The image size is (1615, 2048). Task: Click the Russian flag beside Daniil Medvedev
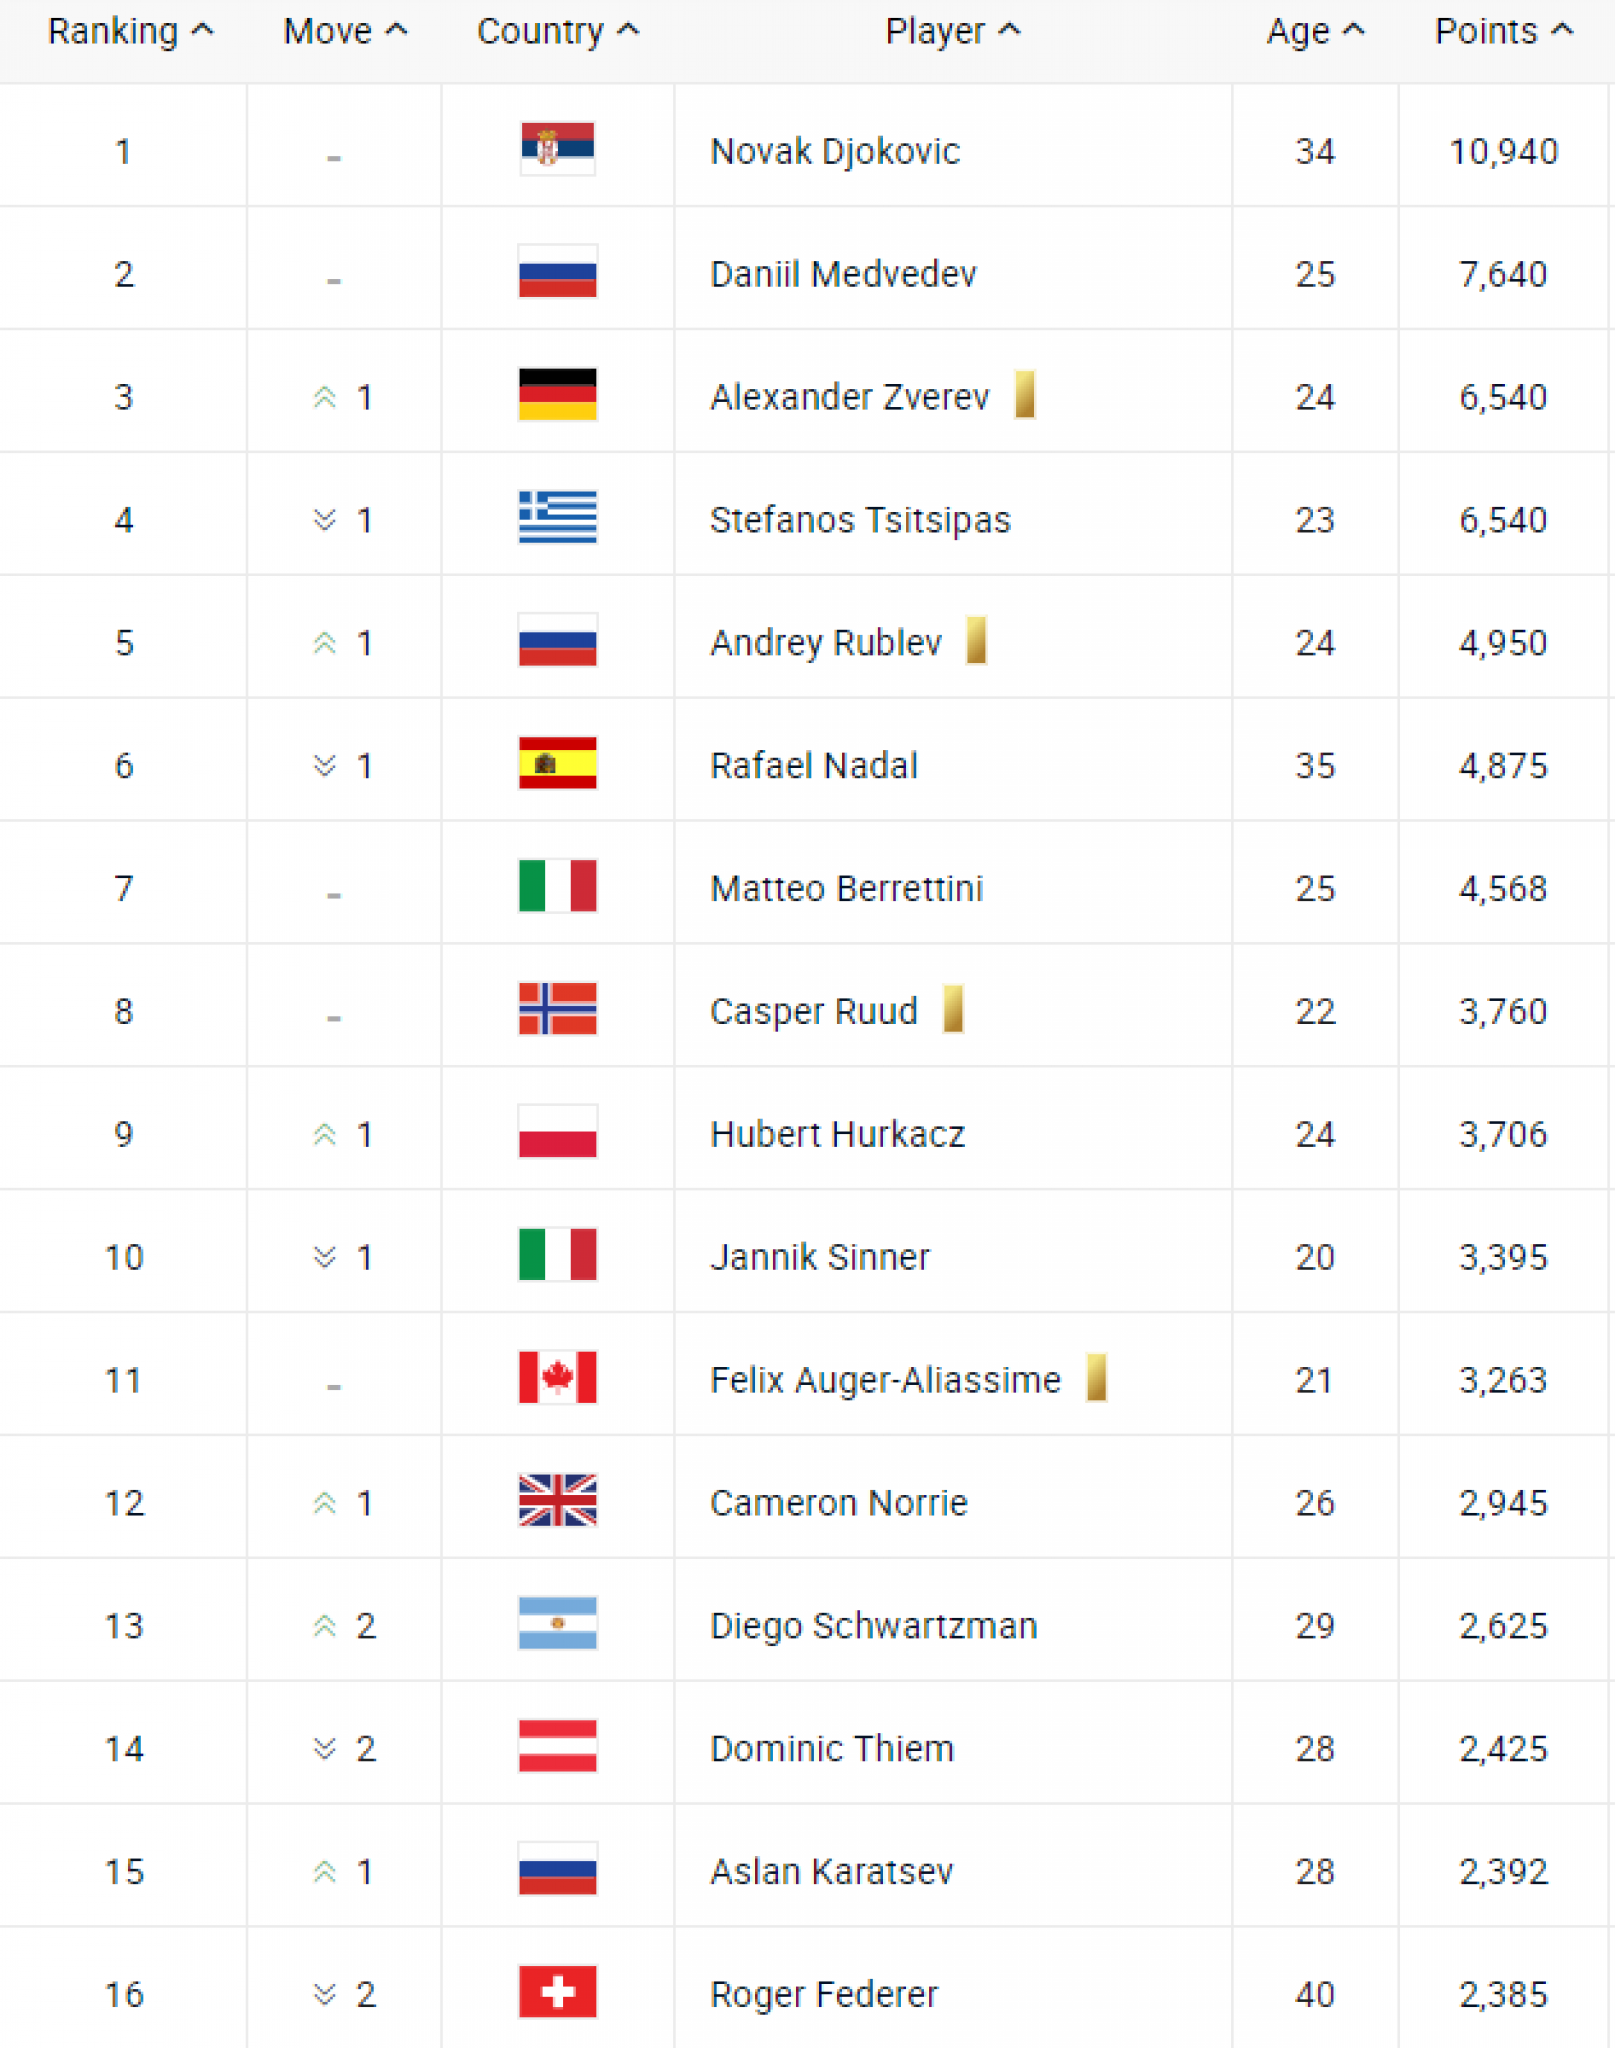pyautogui.click(x=556, y=273)
